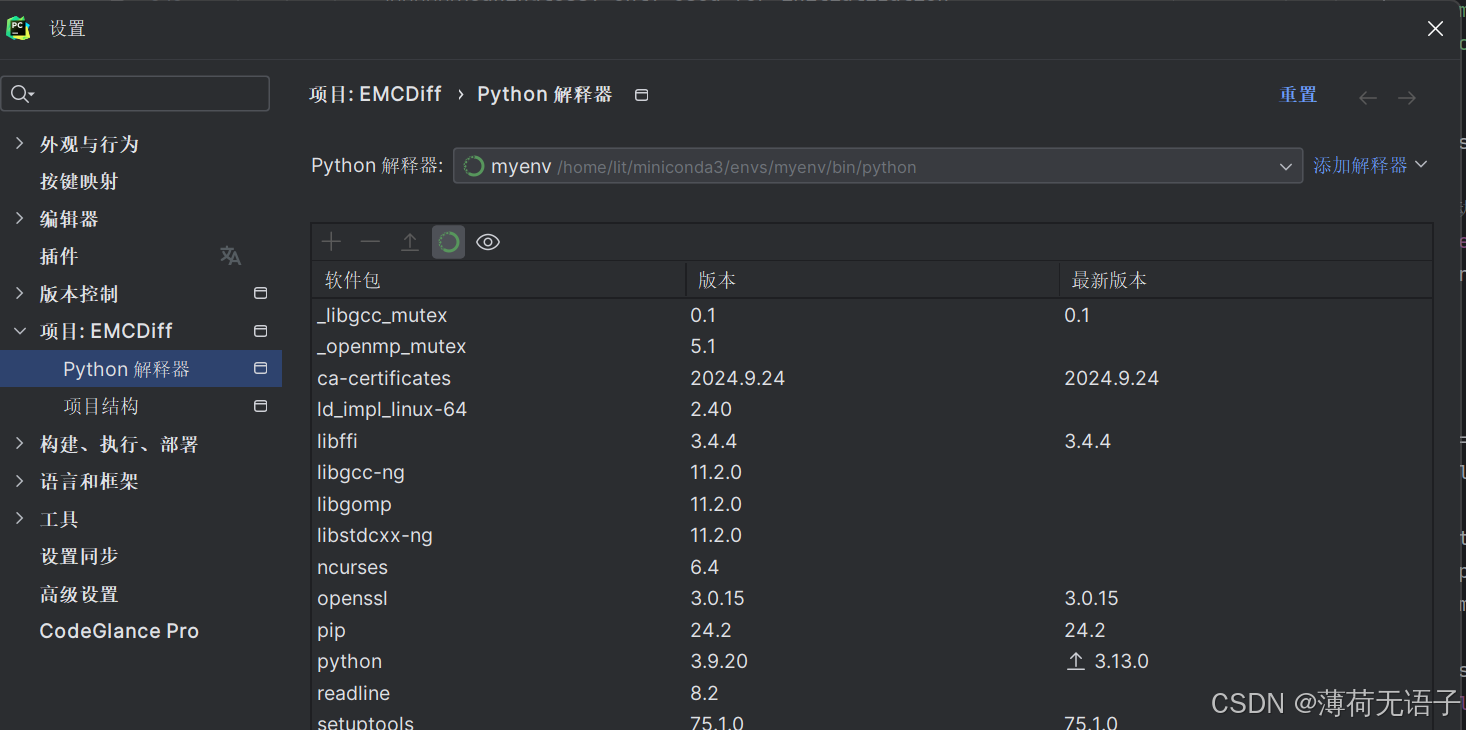Click the upgrade arrow beside 3.13.0
This screenshot has width=1466, height=730.
tap(1076, 661)
